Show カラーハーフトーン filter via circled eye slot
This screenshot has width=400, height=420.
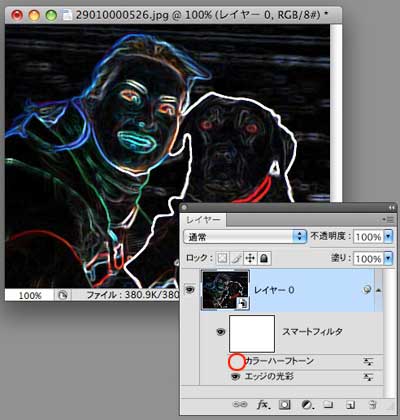click(x=236, y=362)
